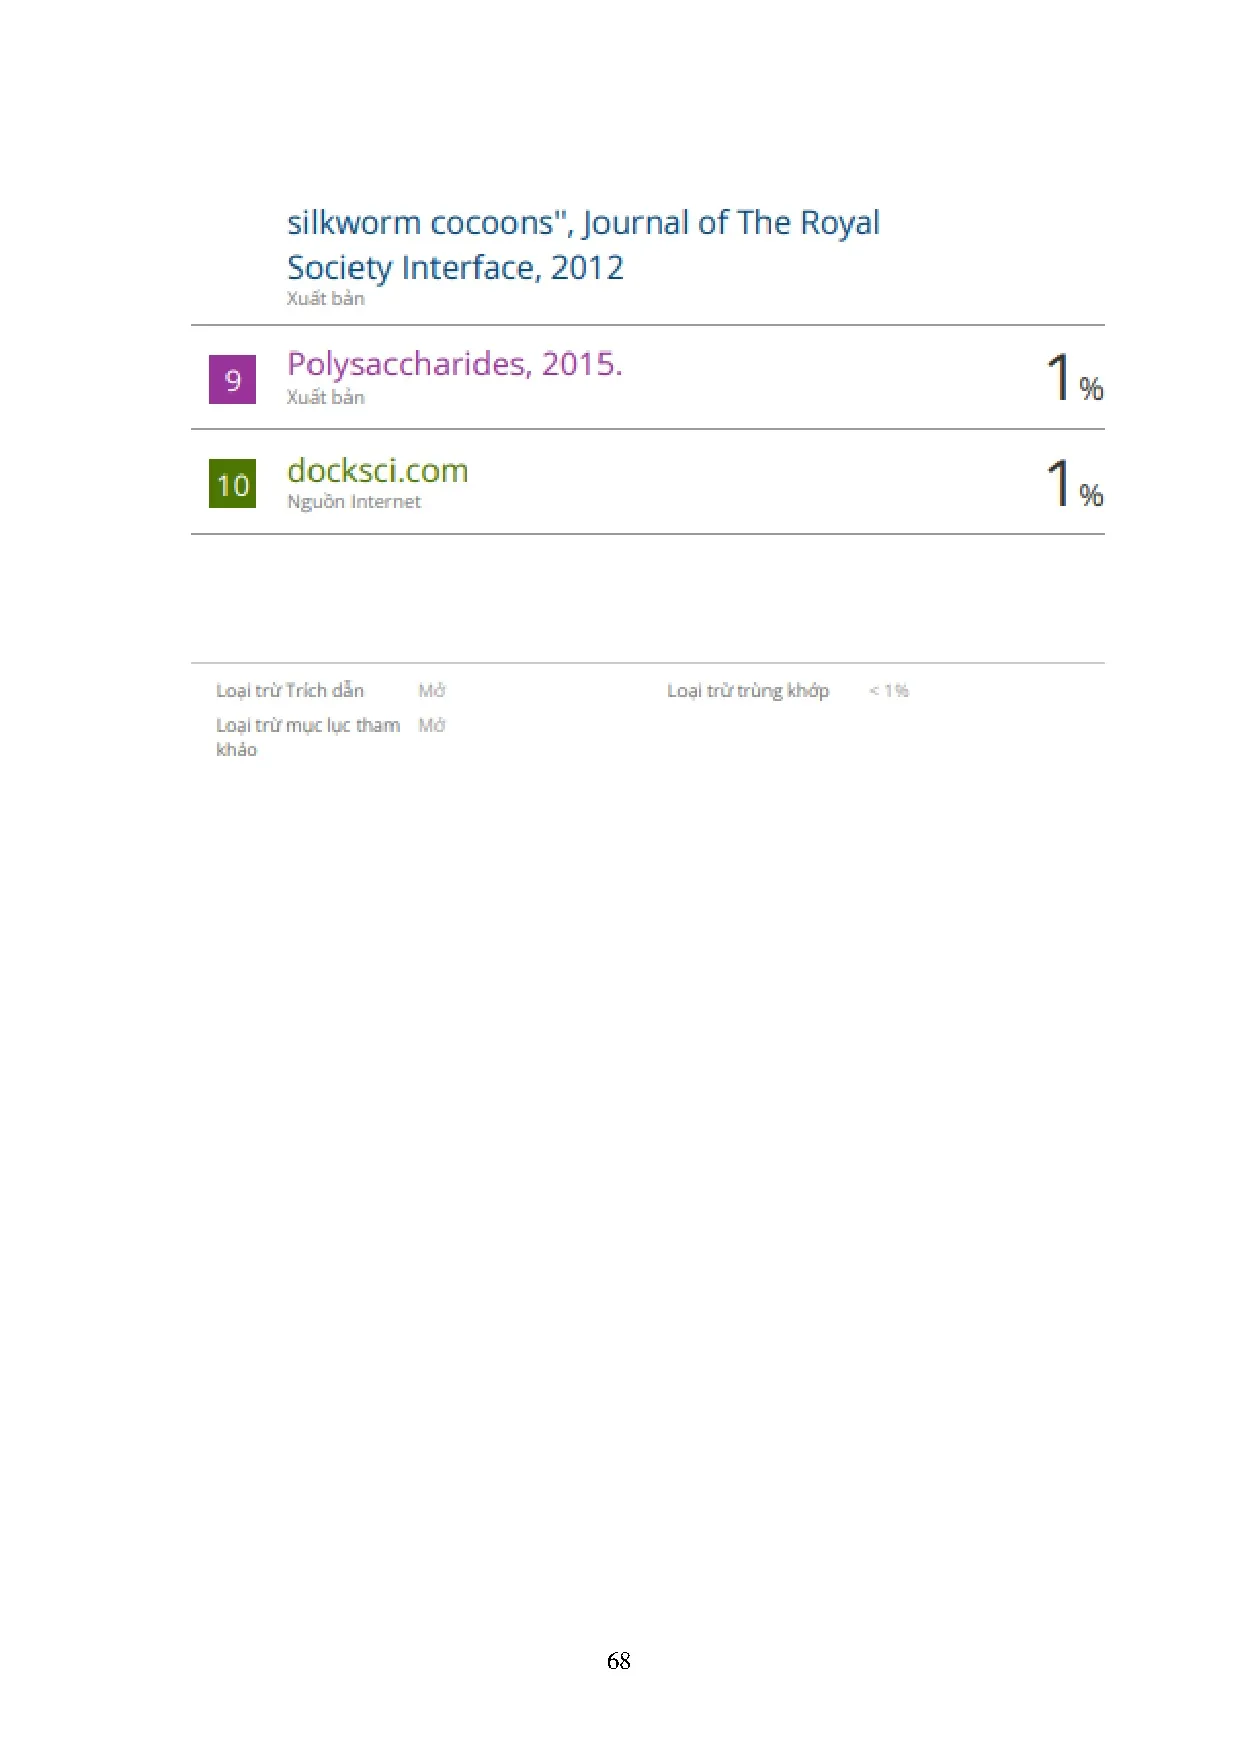Click page number 68 at the bottom

[618, 1661]
